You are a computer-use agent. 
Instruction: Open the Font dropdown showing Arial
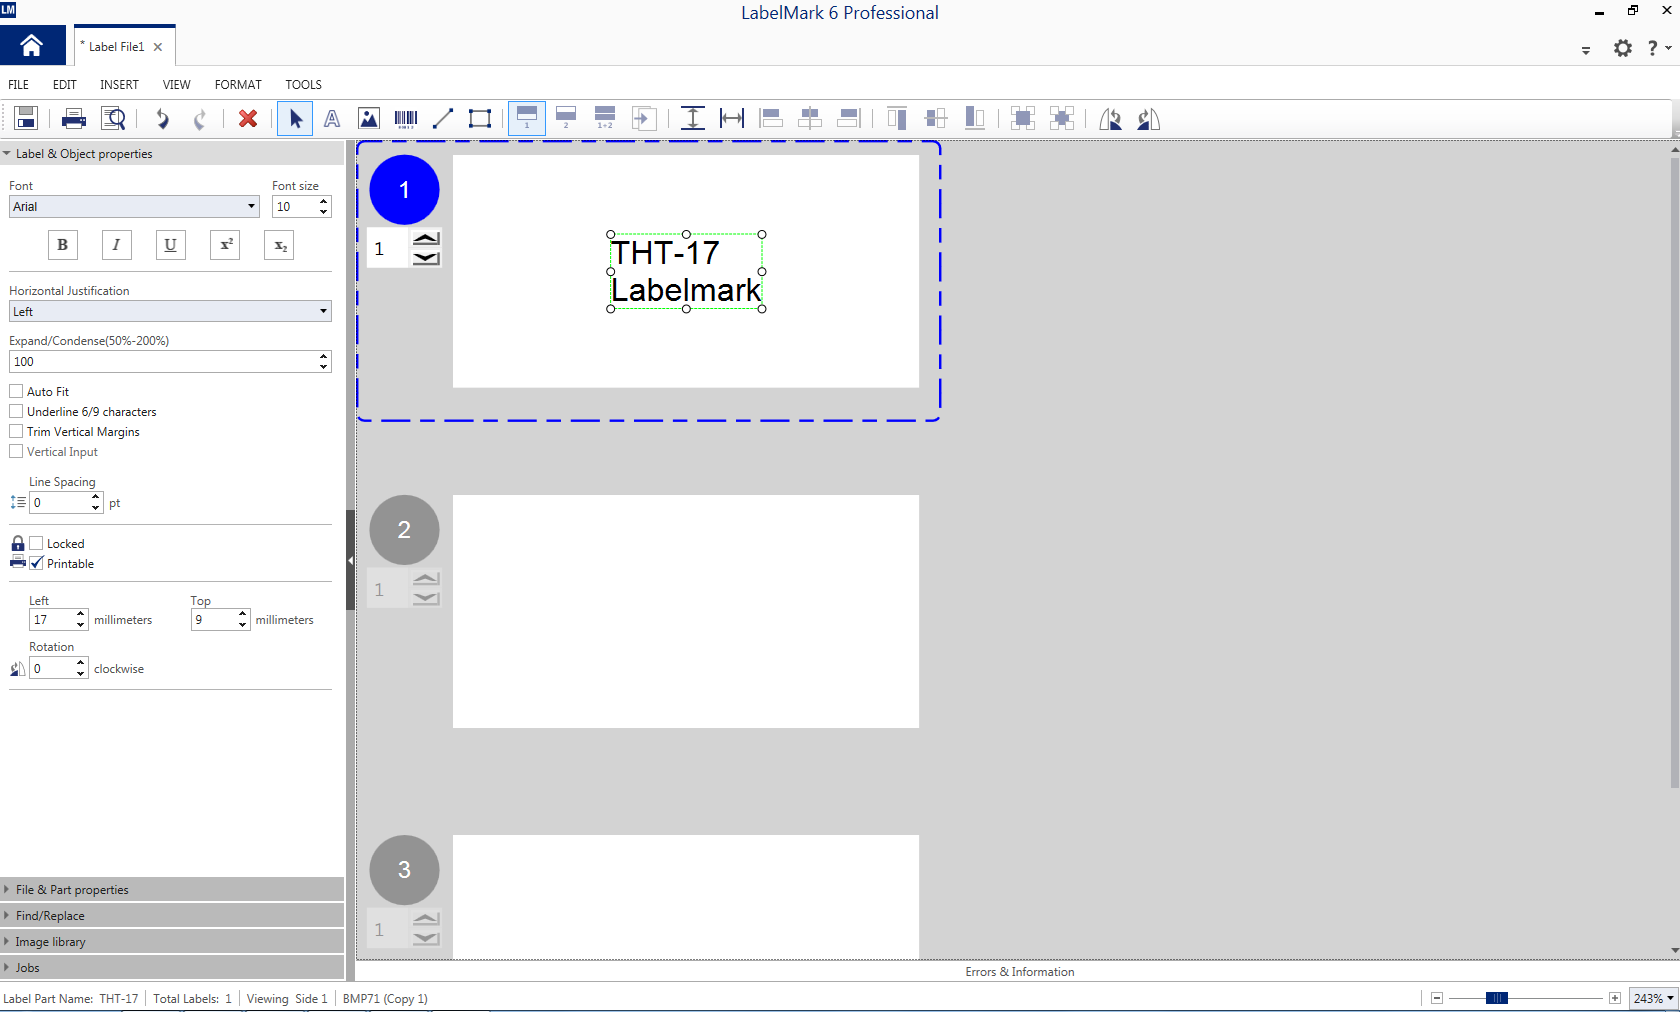134,206
